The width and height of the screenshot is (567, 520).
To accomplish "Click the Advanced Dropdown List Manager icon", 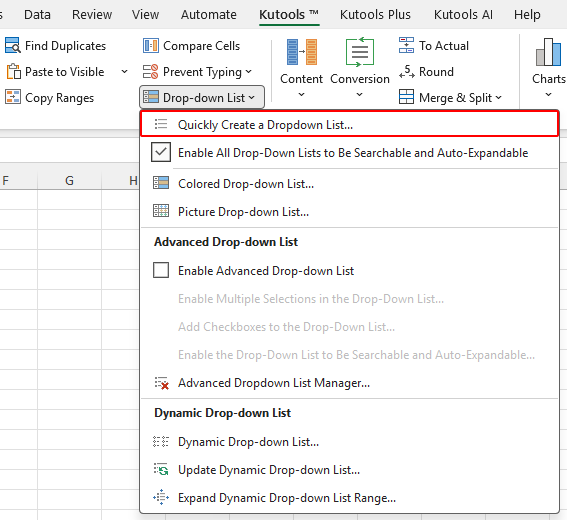I will (x=161, y=383).
